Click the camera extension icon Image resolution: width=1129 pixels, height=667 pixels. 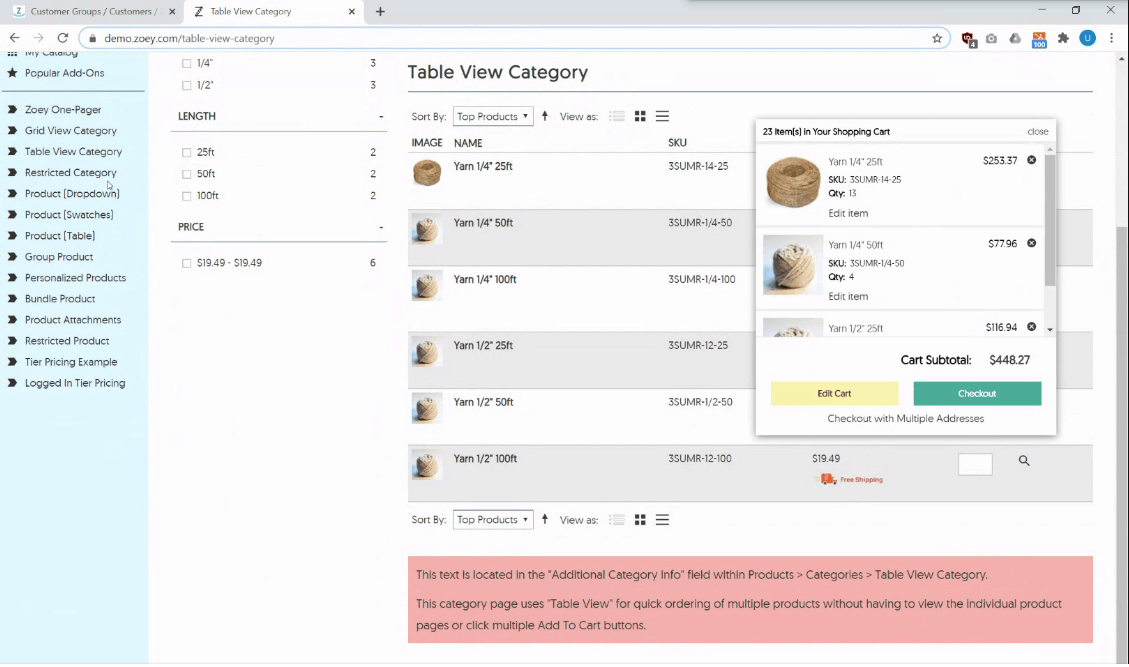click(x=991, y=38)
